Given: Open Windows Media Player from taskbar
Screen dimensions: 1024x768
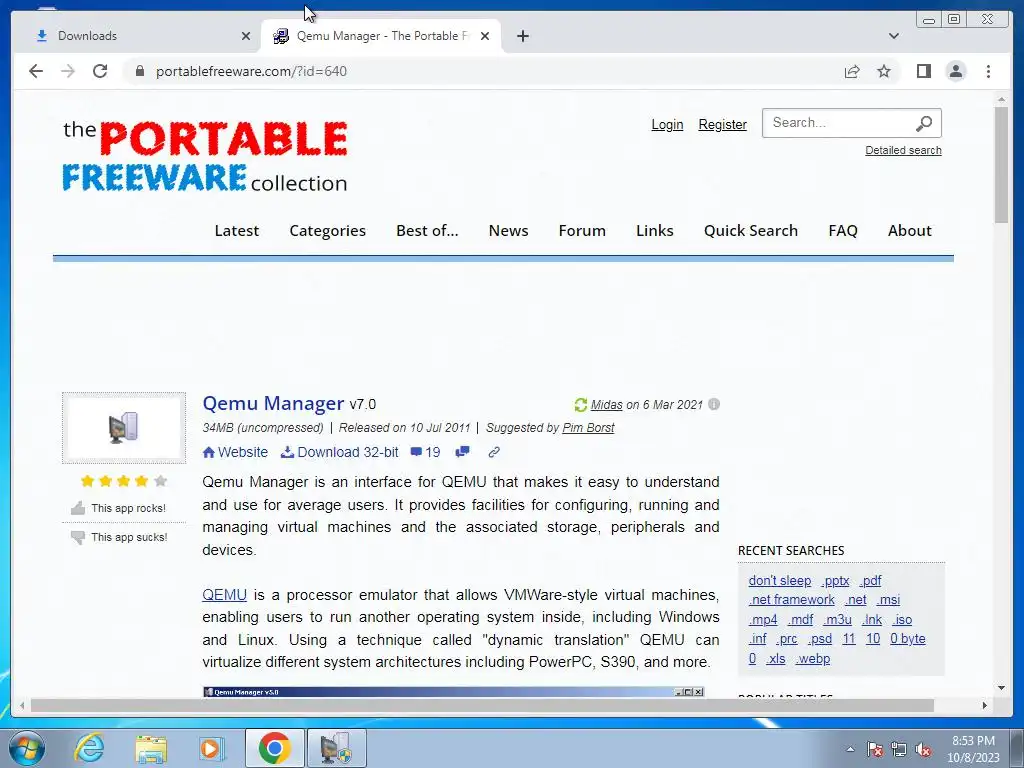Looking at the screenshot, I should coord(212,748).
